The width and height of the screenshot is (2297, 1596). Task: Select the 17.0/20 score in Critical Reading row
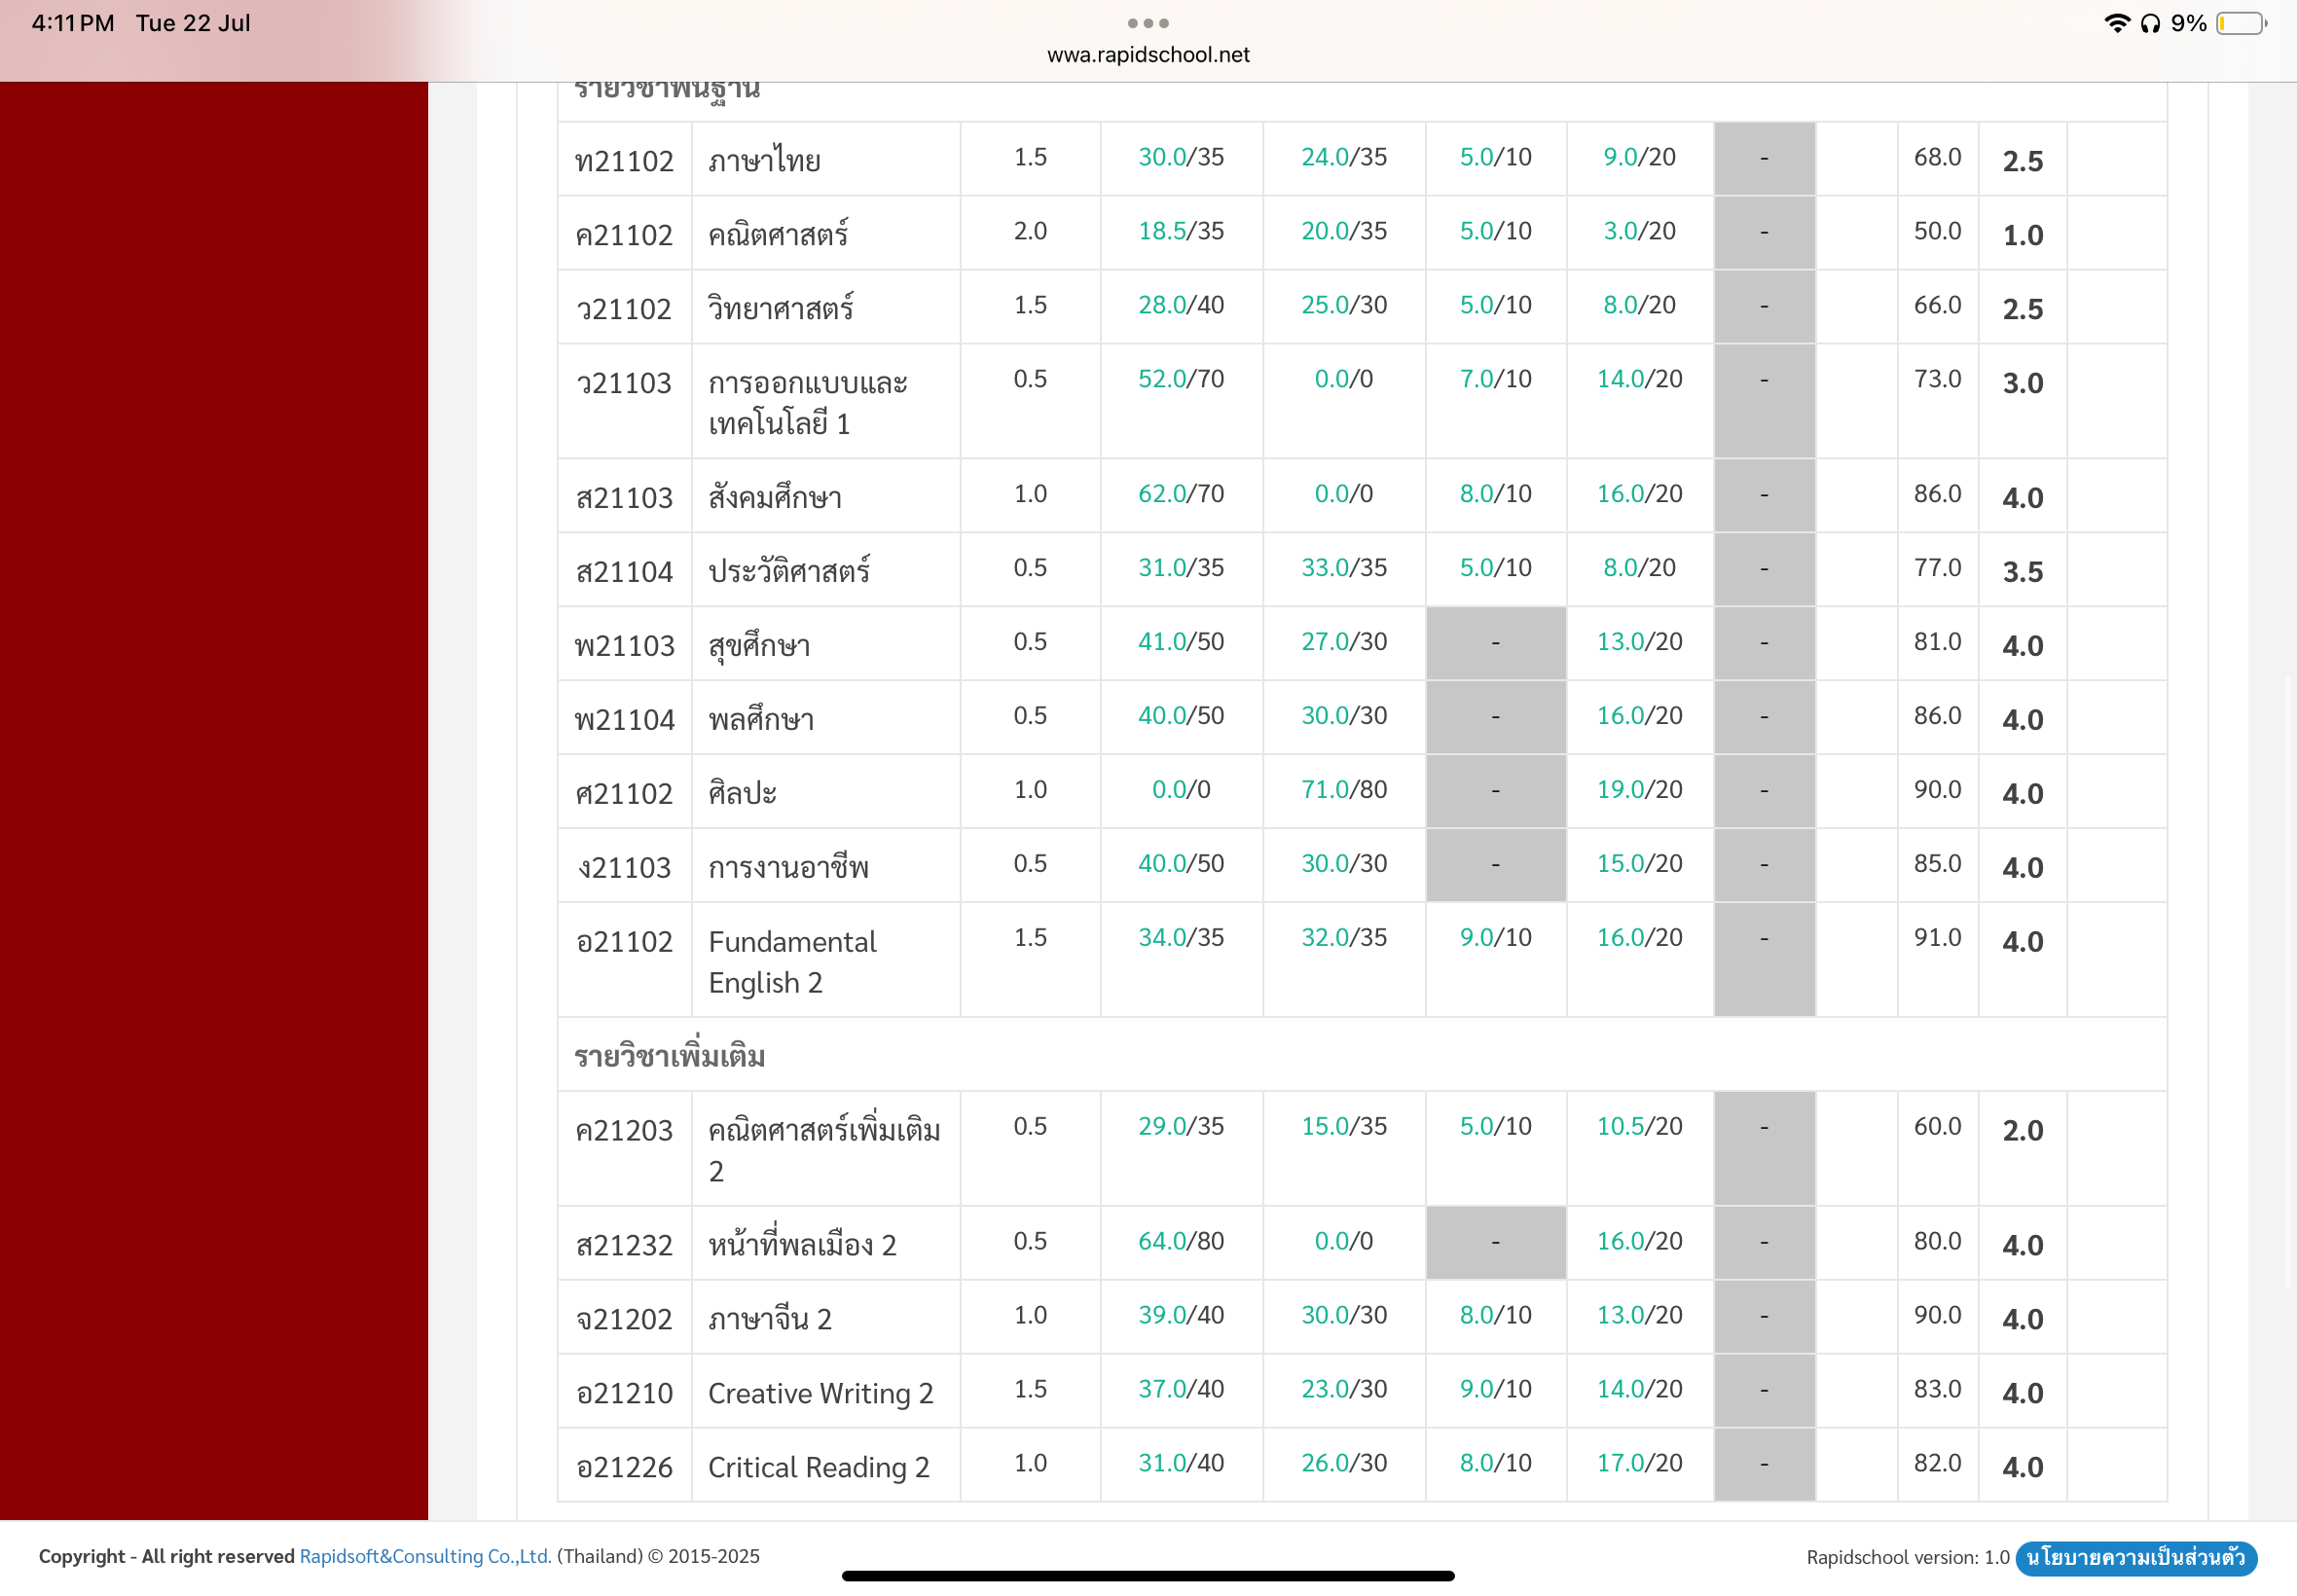click(1640, 1463)
